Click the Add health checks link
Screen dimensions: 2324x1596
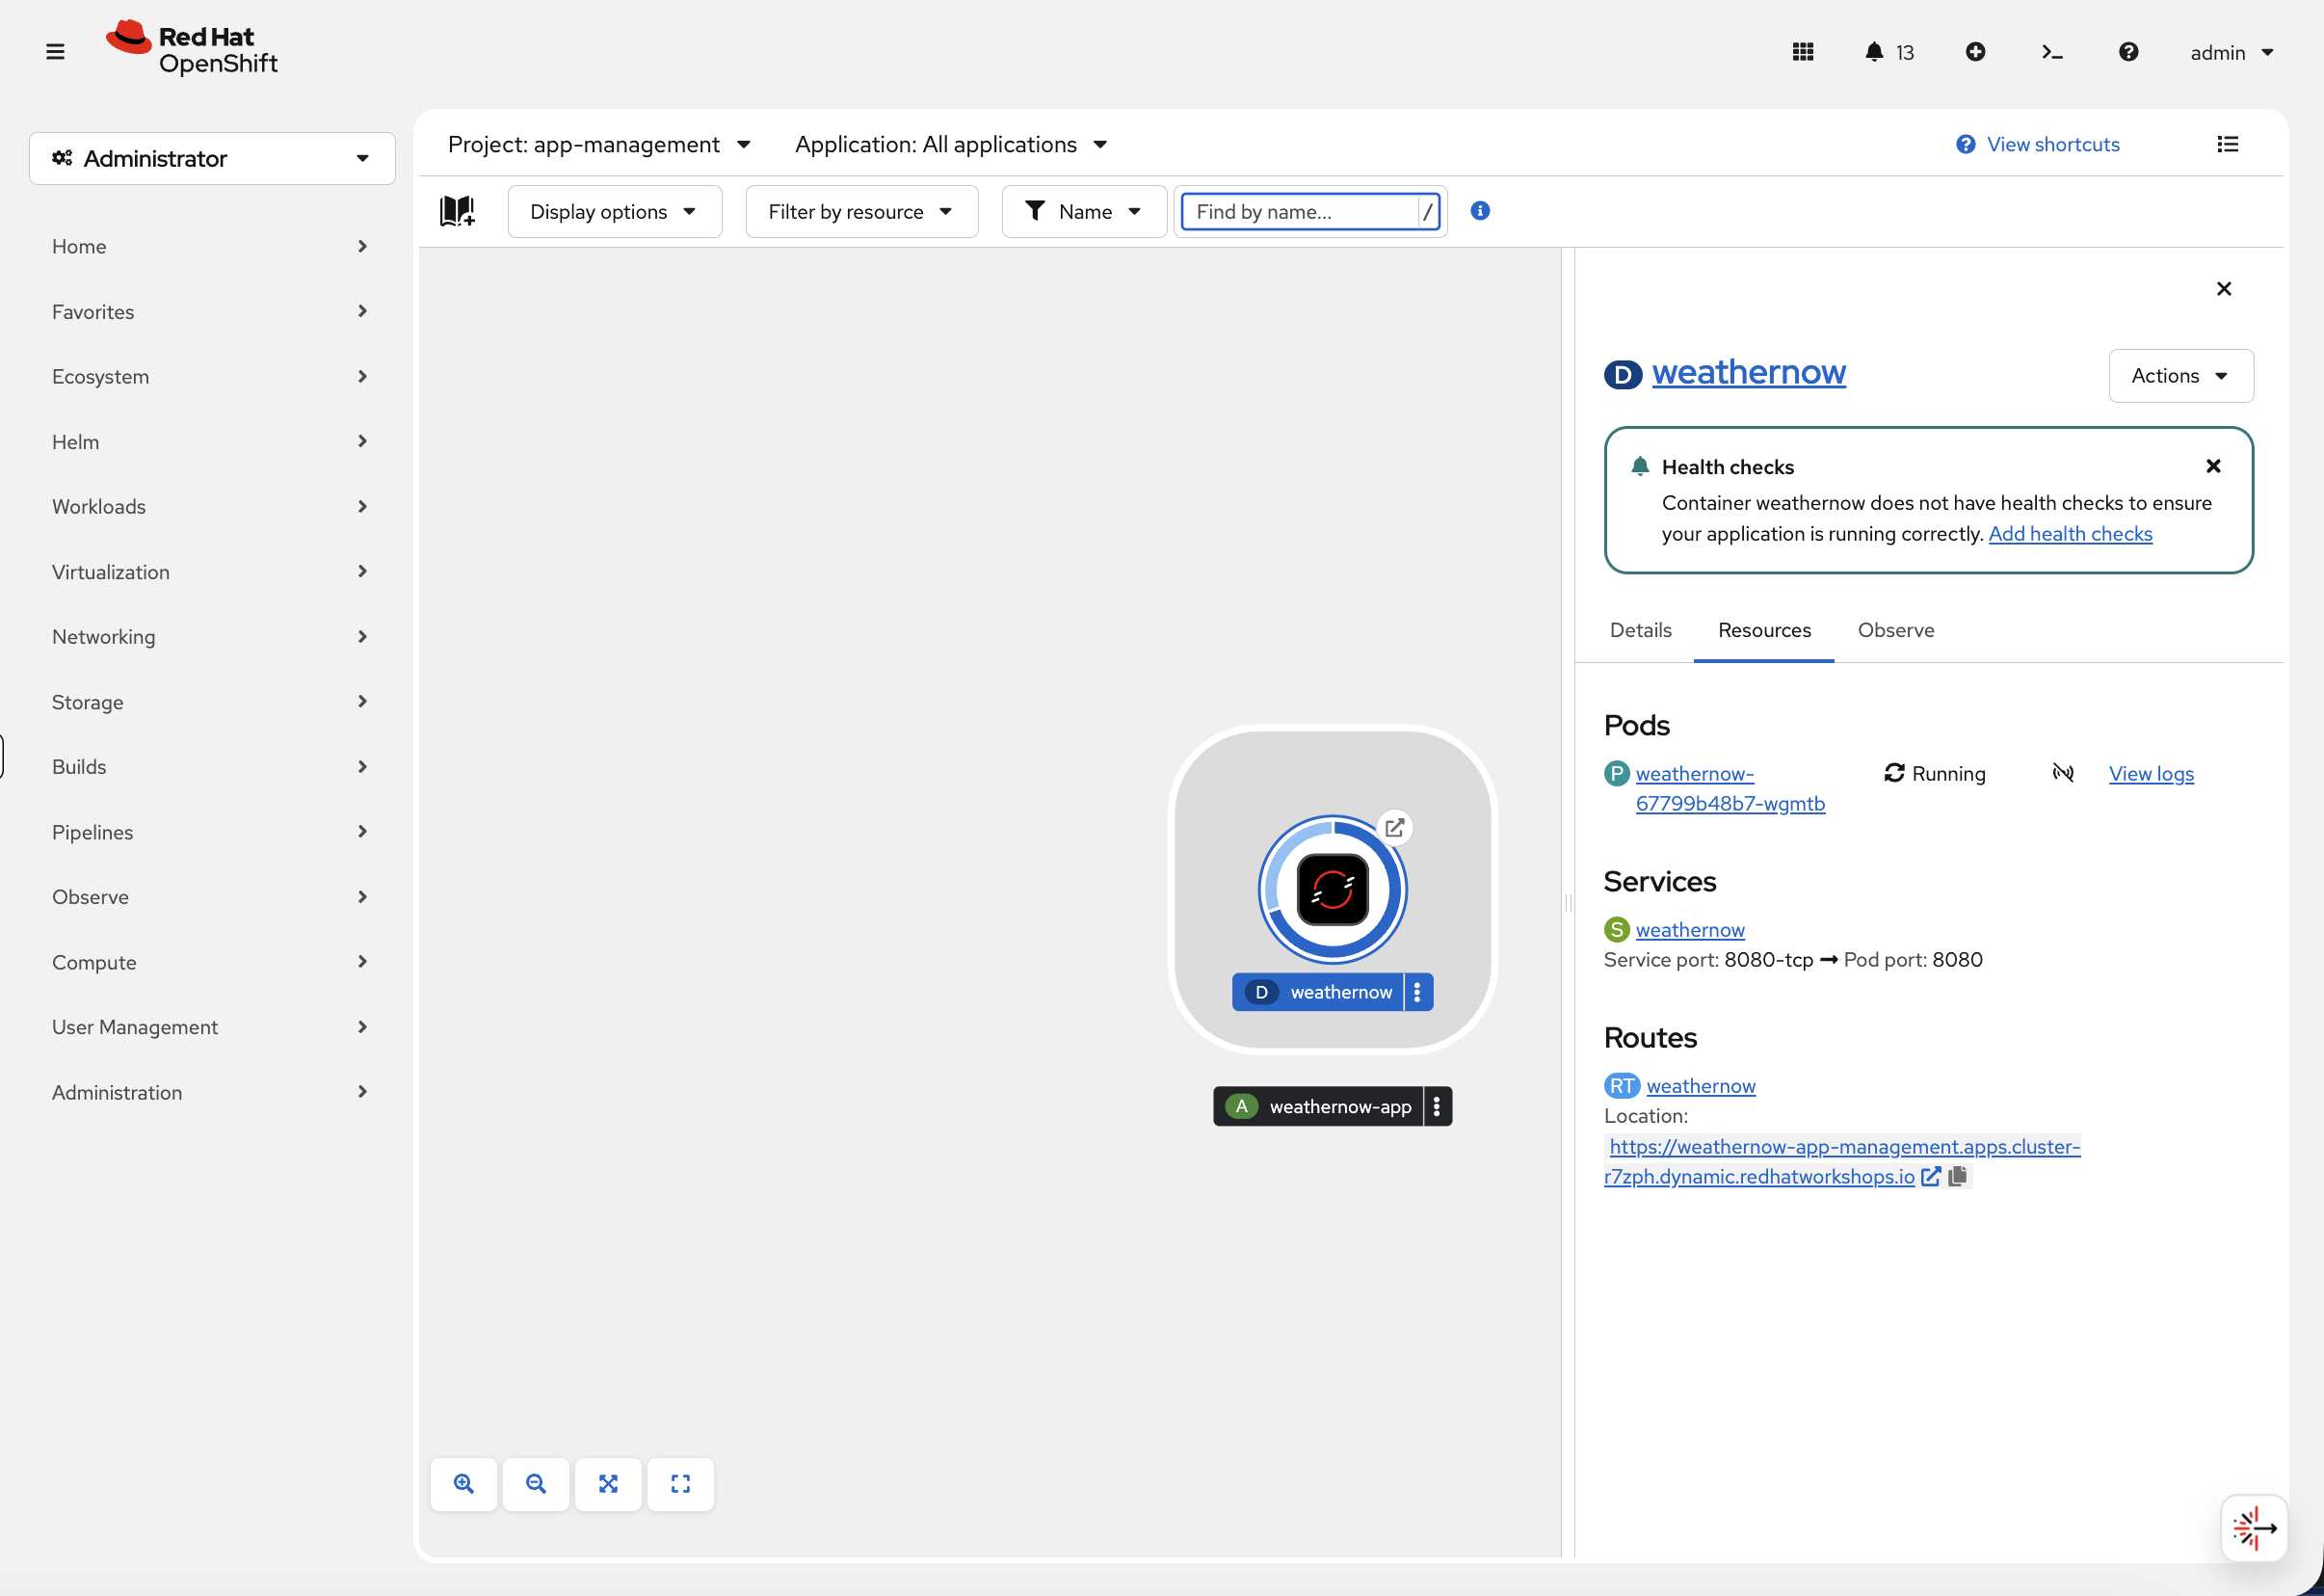2070,534
